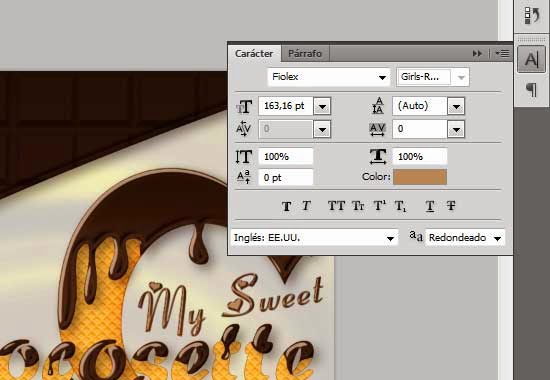Switch to the Párrafo tab

[305, 54]
